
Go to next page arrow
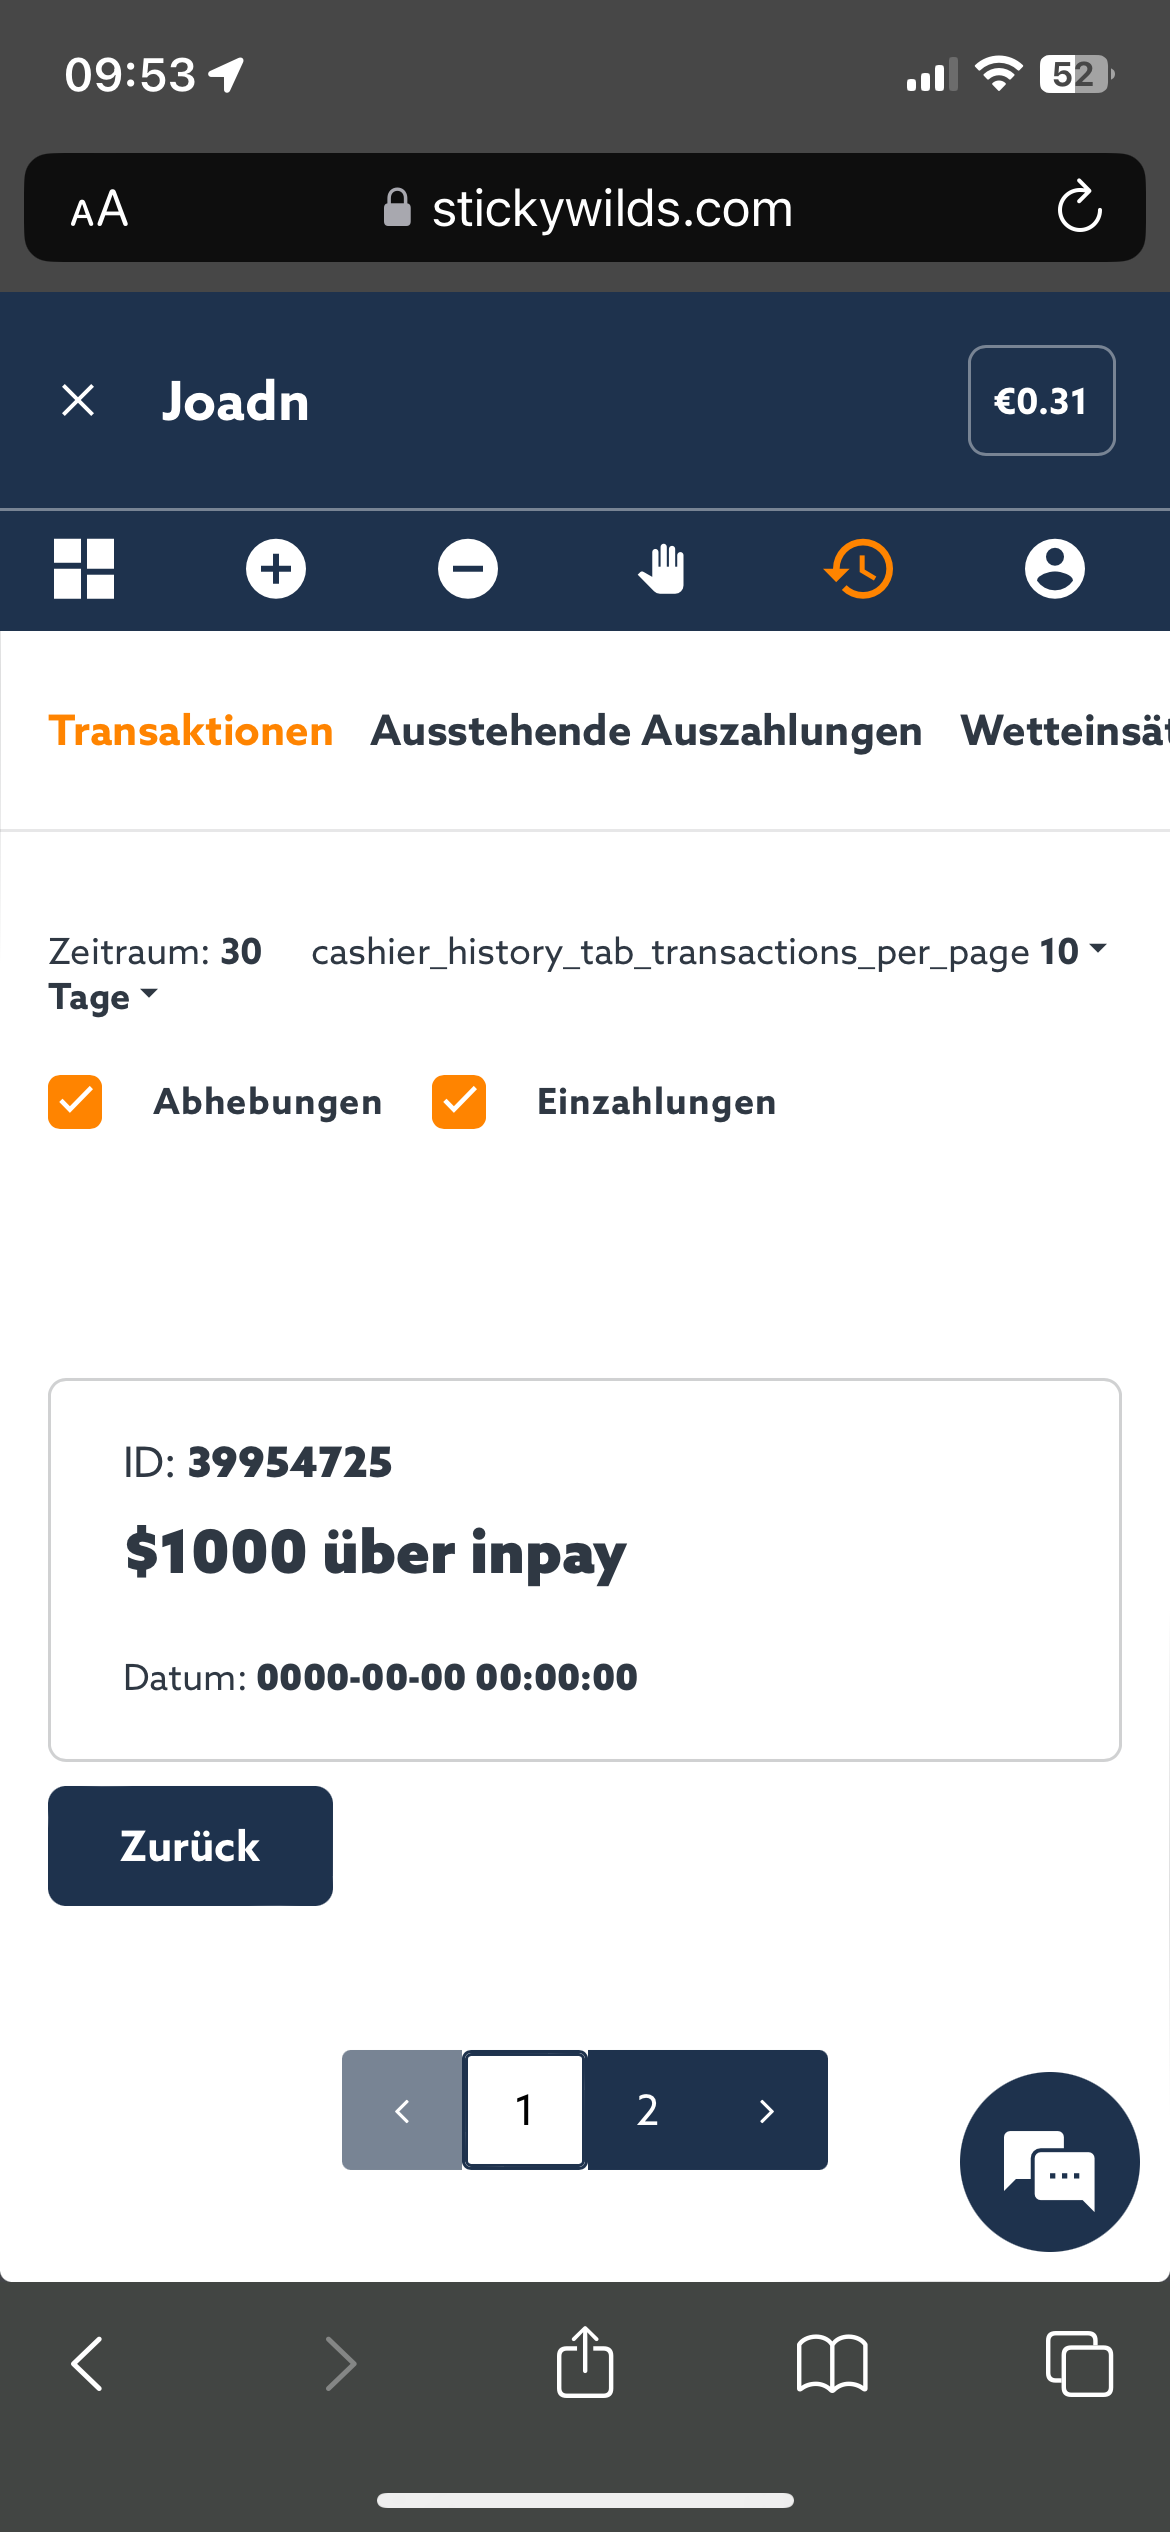767,2110
